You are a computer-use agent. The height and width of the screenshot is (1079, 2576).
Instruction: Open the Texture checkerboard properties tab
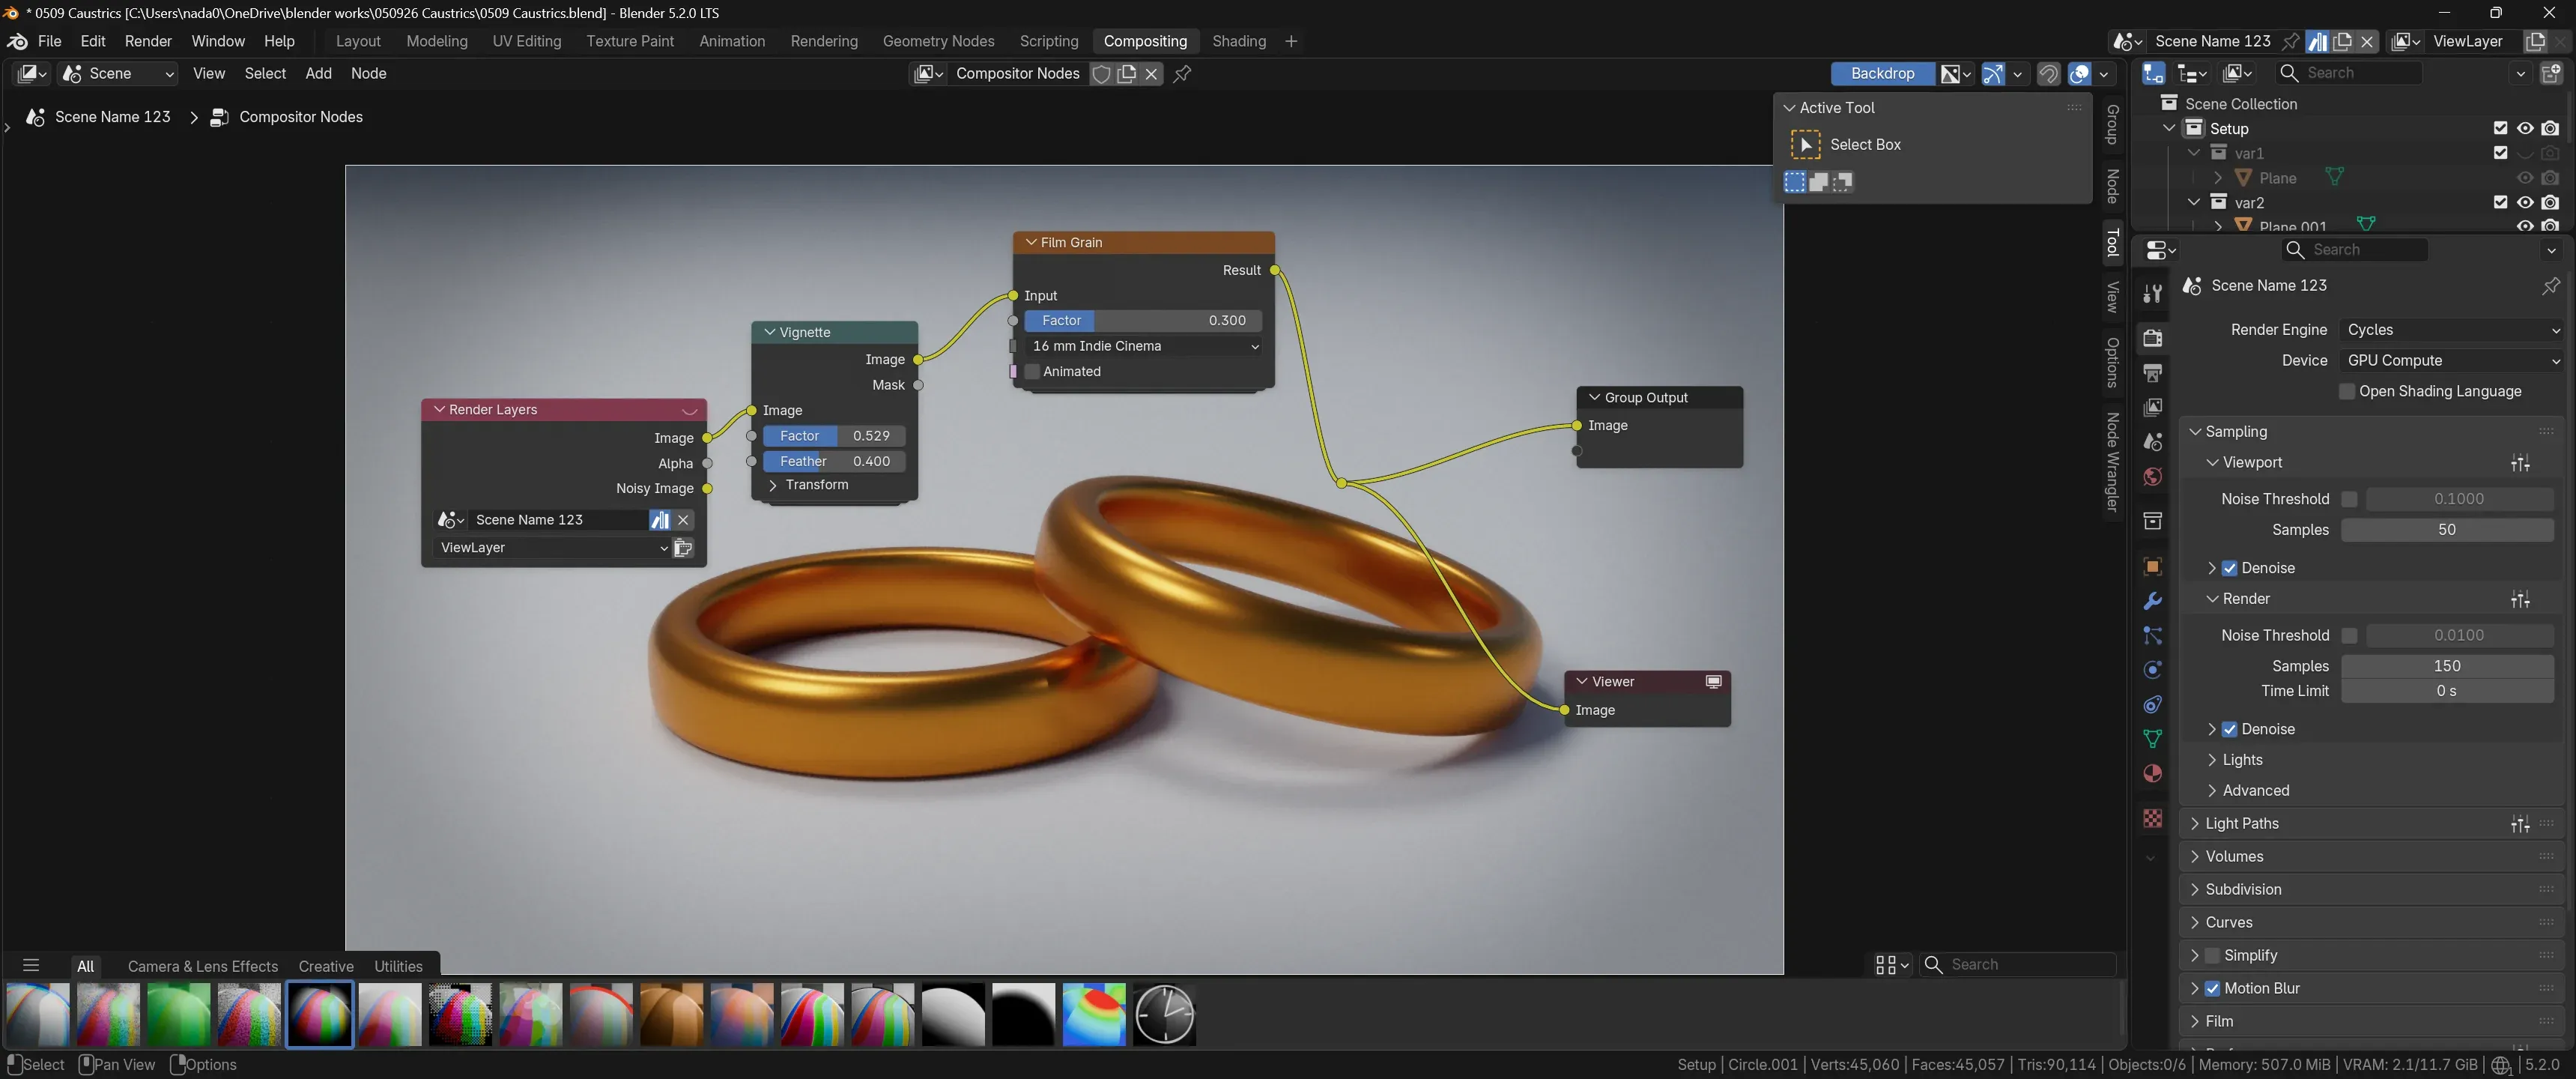[x=2152, y=819]
